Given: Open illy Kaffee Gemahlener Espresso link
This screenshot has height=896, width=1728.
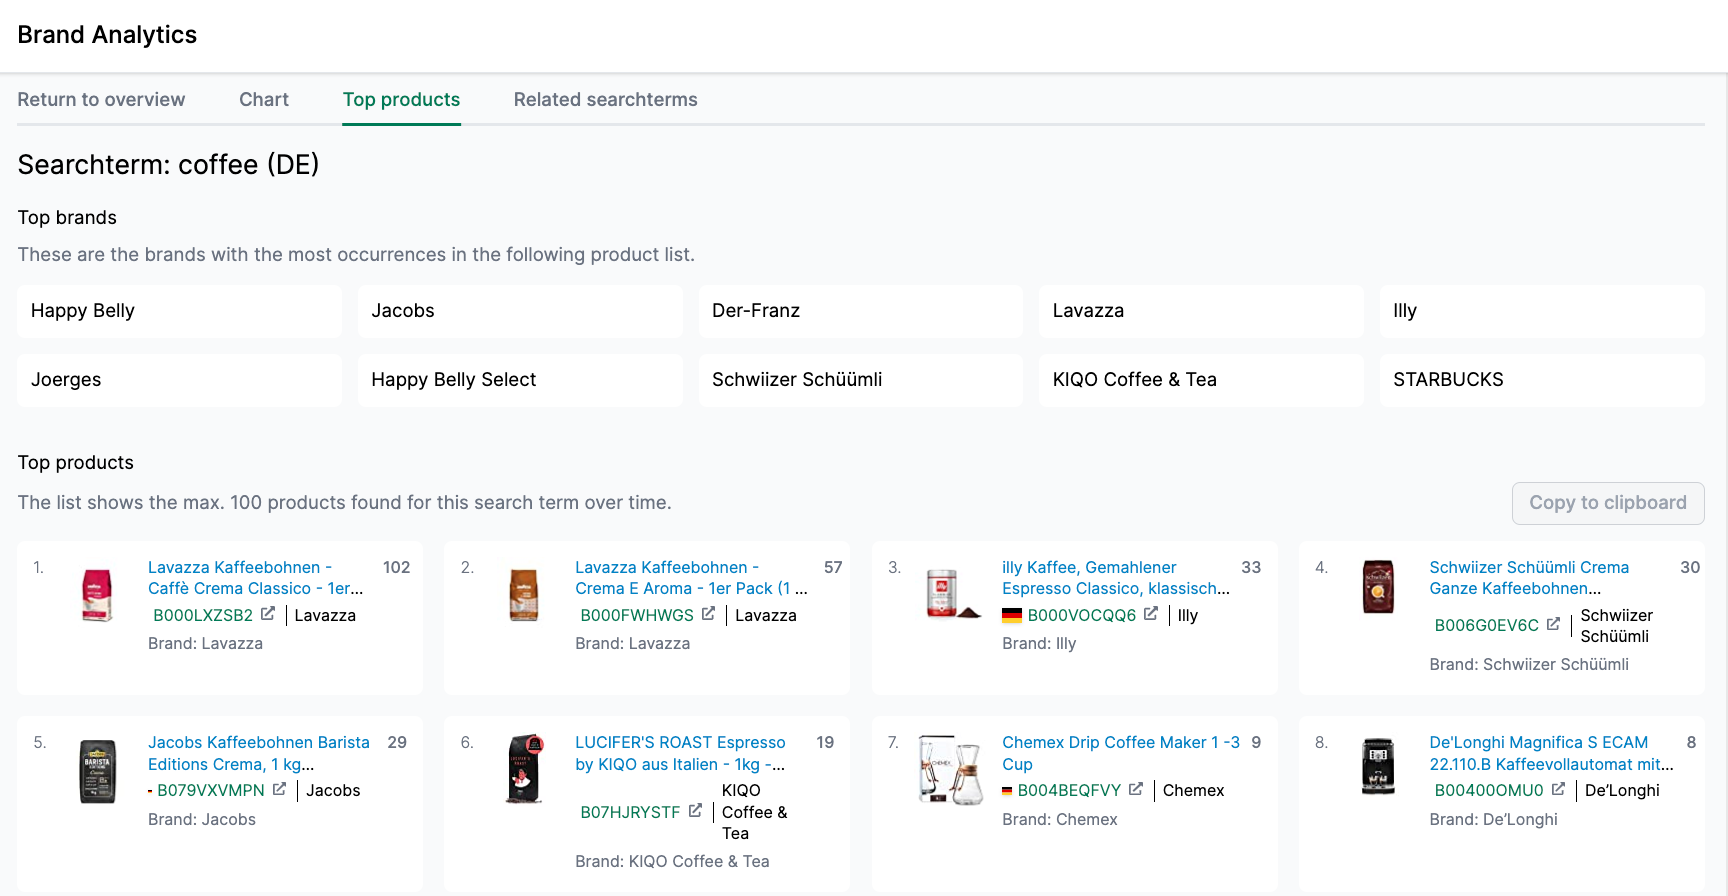Looking at the screenshot, I should (1115, 578).
